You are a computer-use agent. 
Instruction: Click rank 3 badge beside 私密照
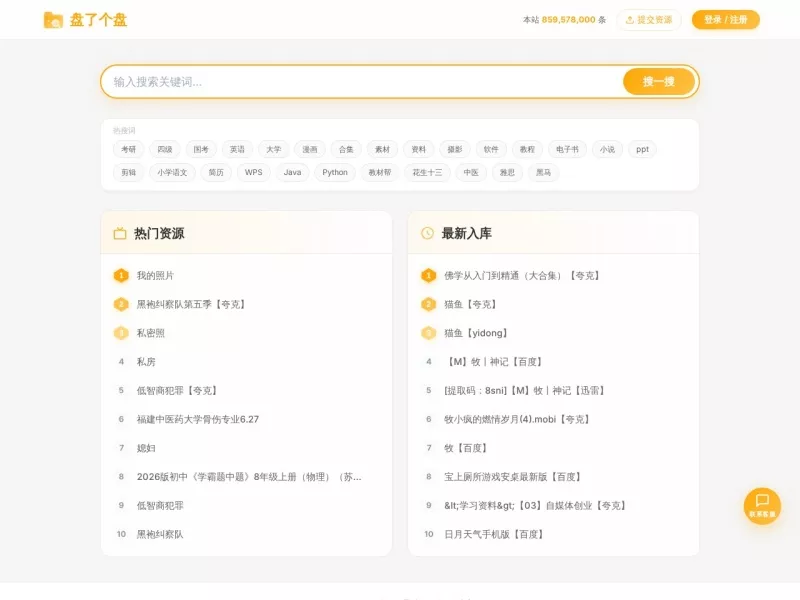coord(121,333)
